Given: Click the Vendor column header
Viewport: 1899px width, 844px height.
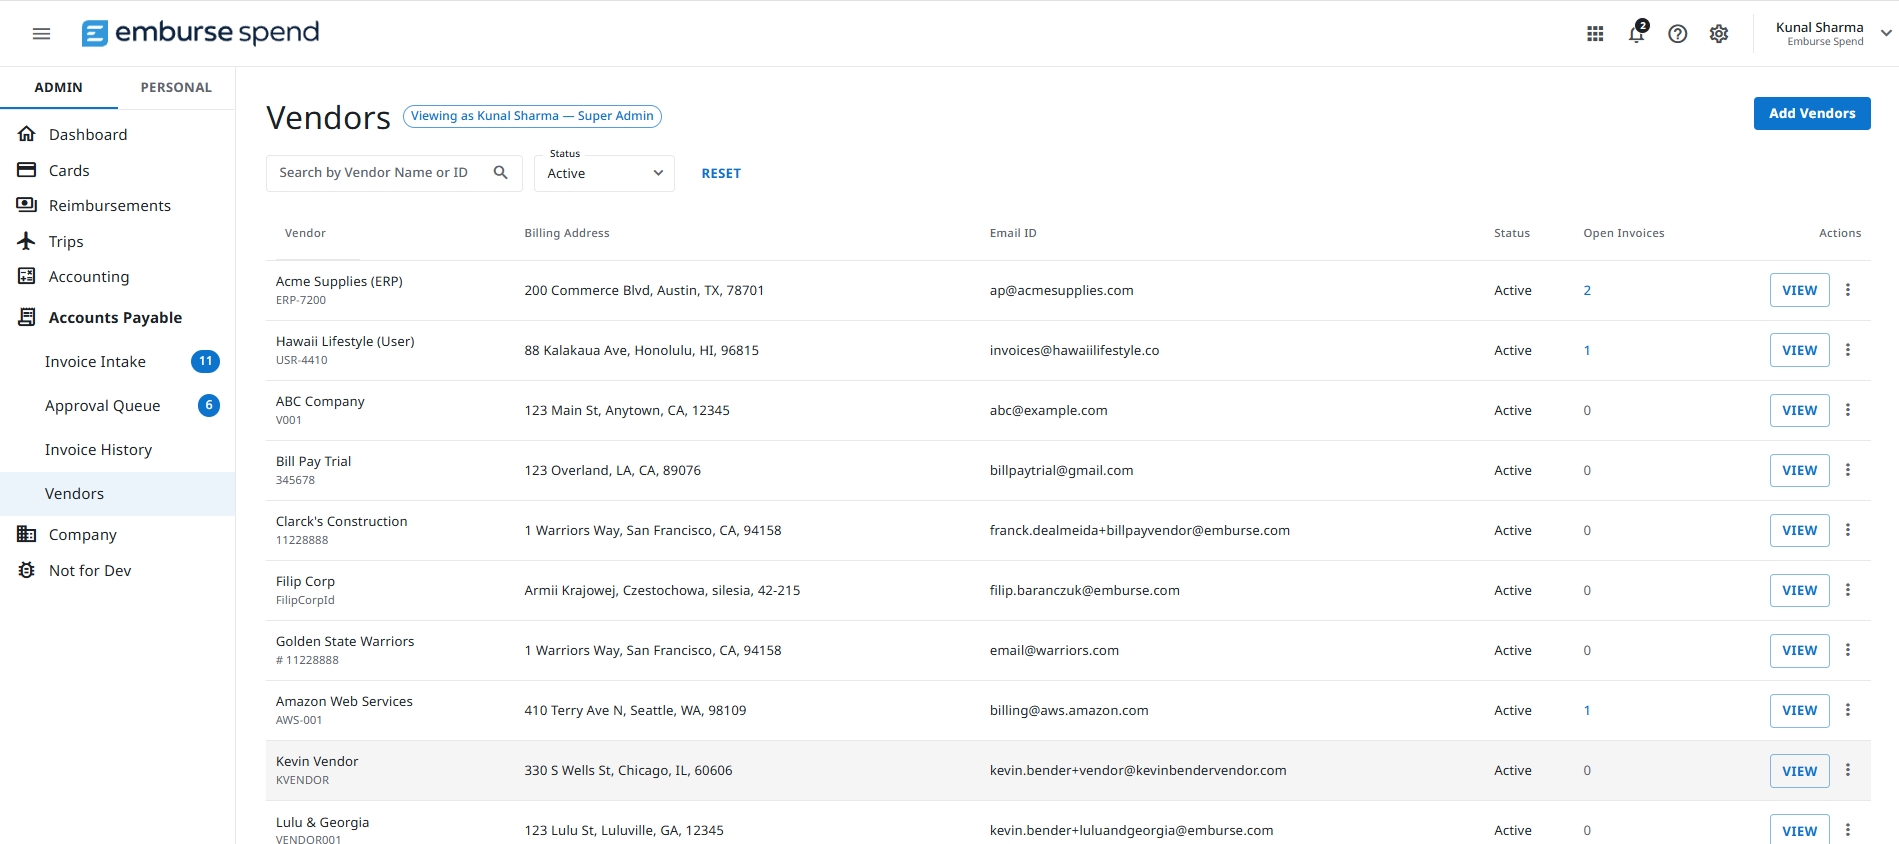Looking at the screenshot, I should (305, 233).
